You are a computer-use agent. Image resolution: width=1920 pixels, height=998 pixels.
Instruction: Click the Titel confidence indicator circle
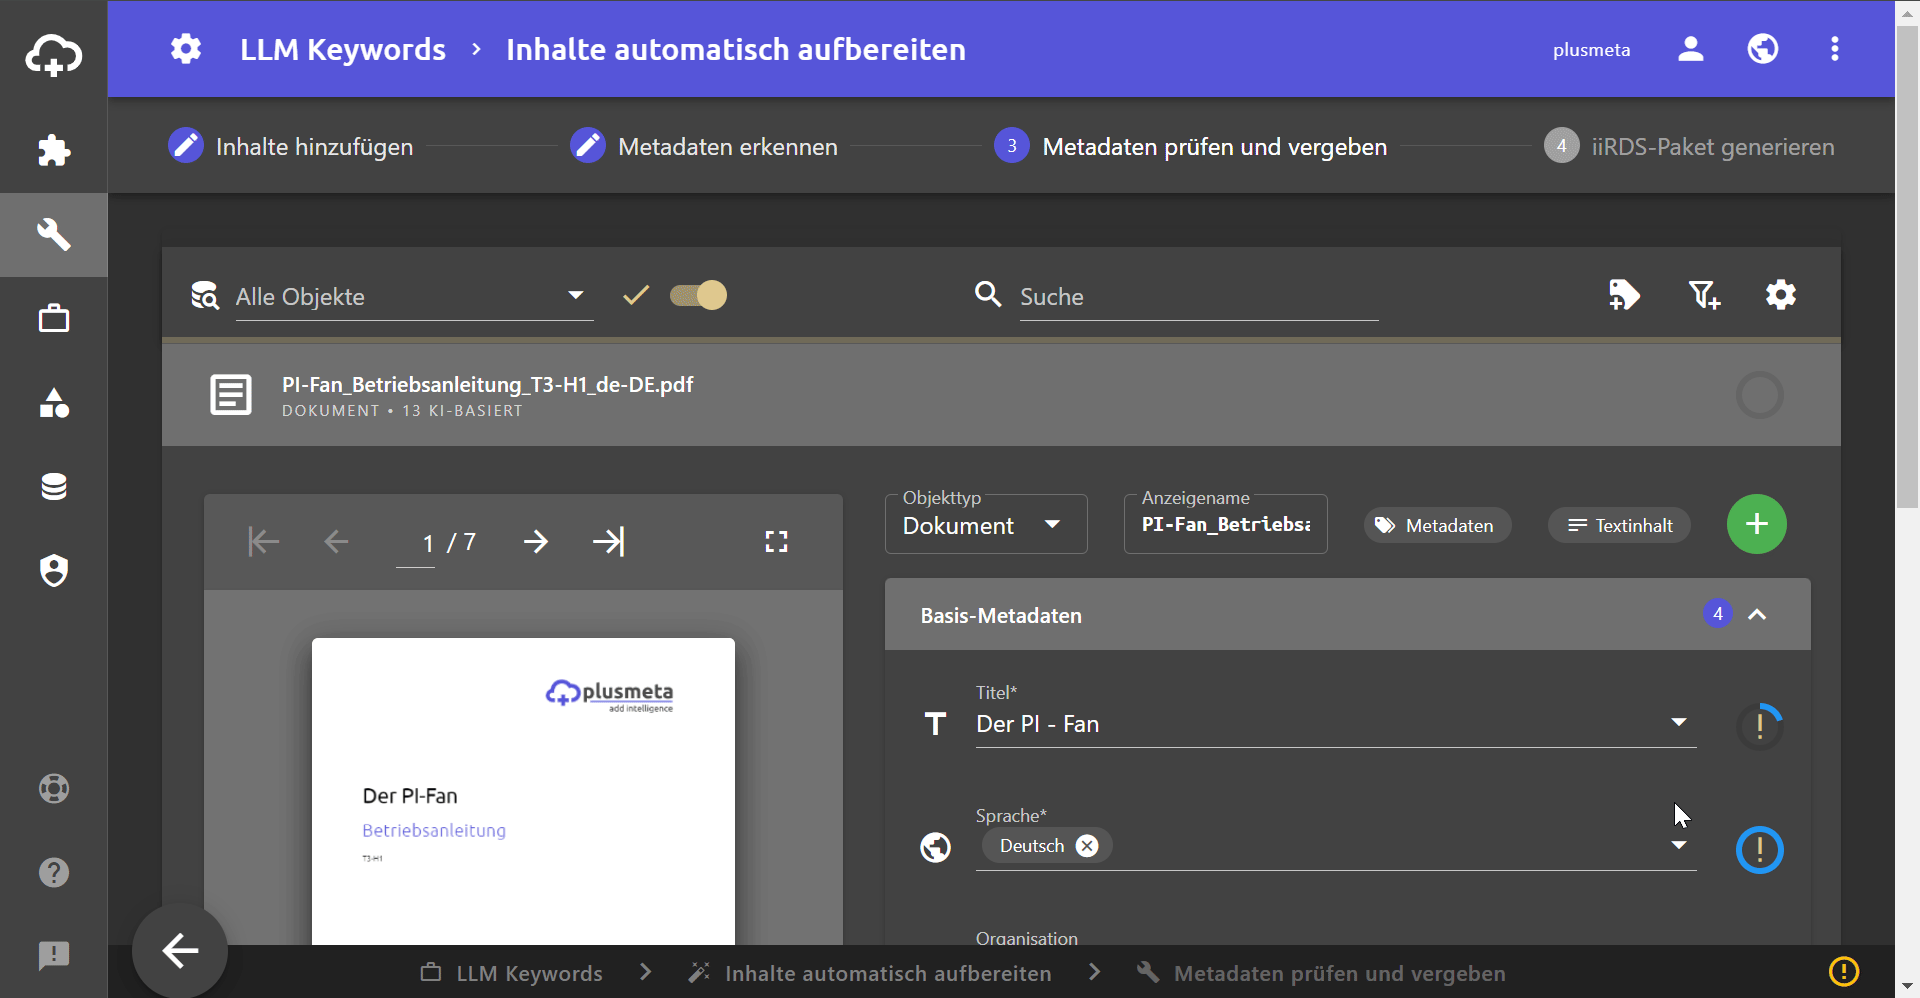click(1760, 727)
